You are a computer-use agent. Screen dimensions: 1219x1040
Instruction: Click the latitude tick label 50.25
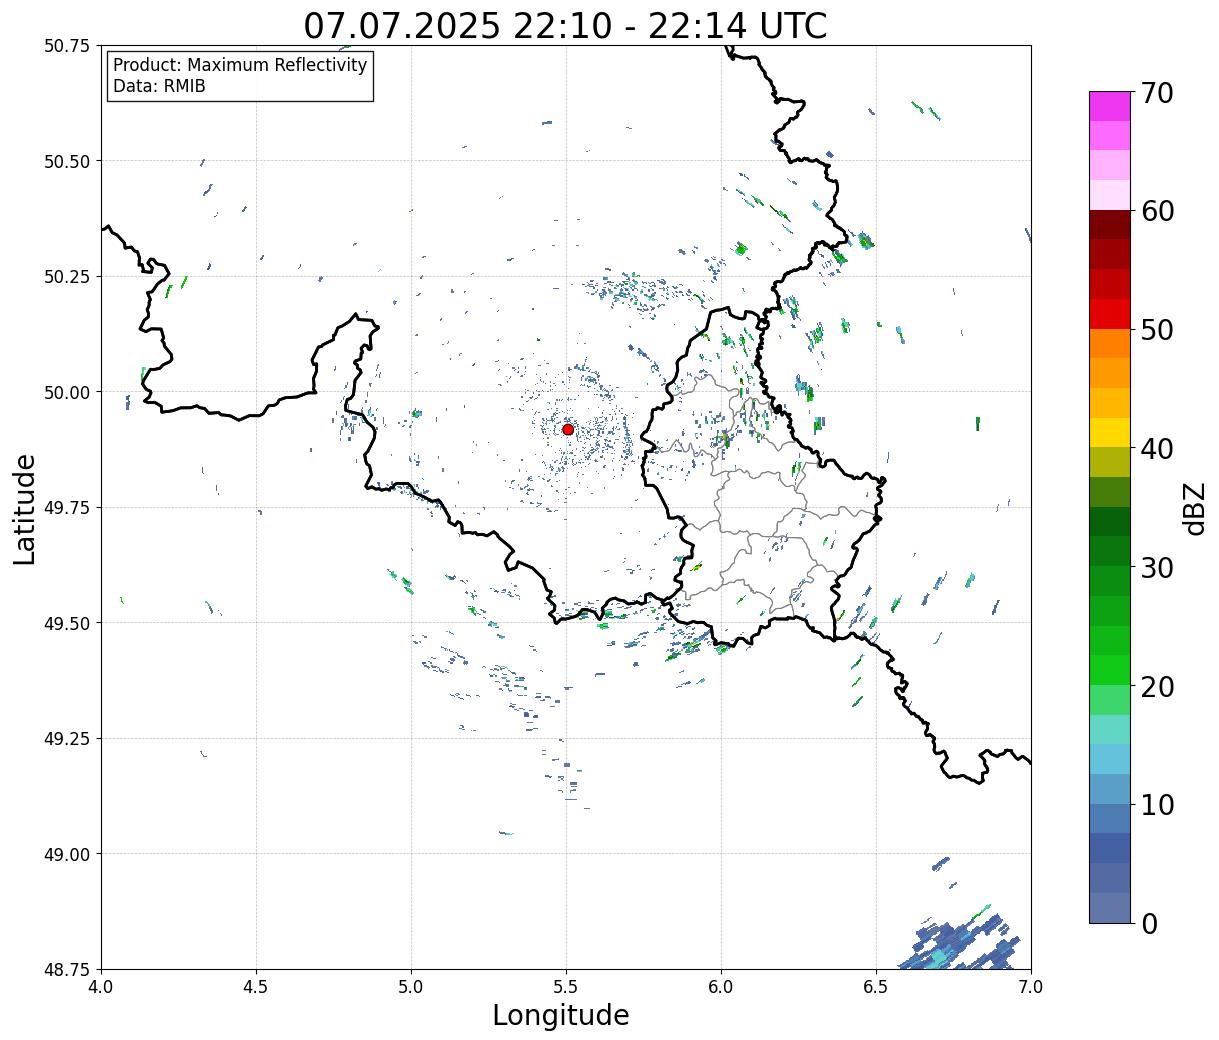67,277
